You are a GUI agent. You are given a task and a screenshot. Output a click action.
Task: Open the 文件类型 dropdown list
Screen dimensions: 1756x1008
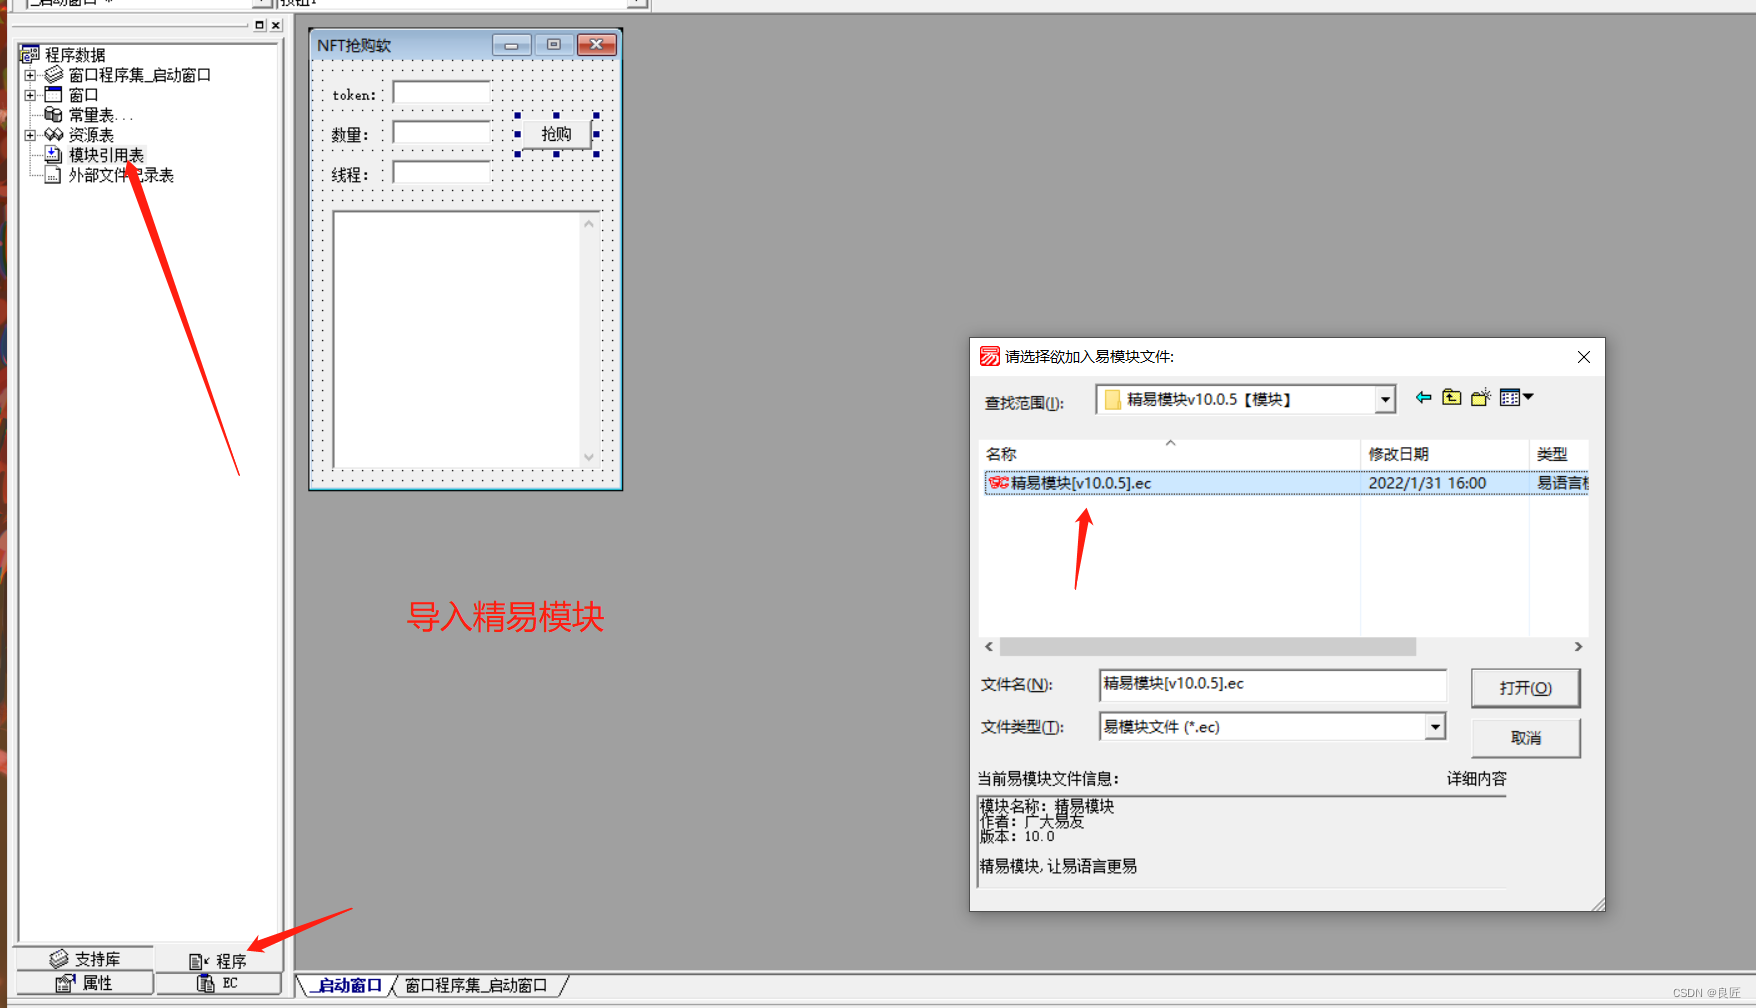pos(1435,727)
